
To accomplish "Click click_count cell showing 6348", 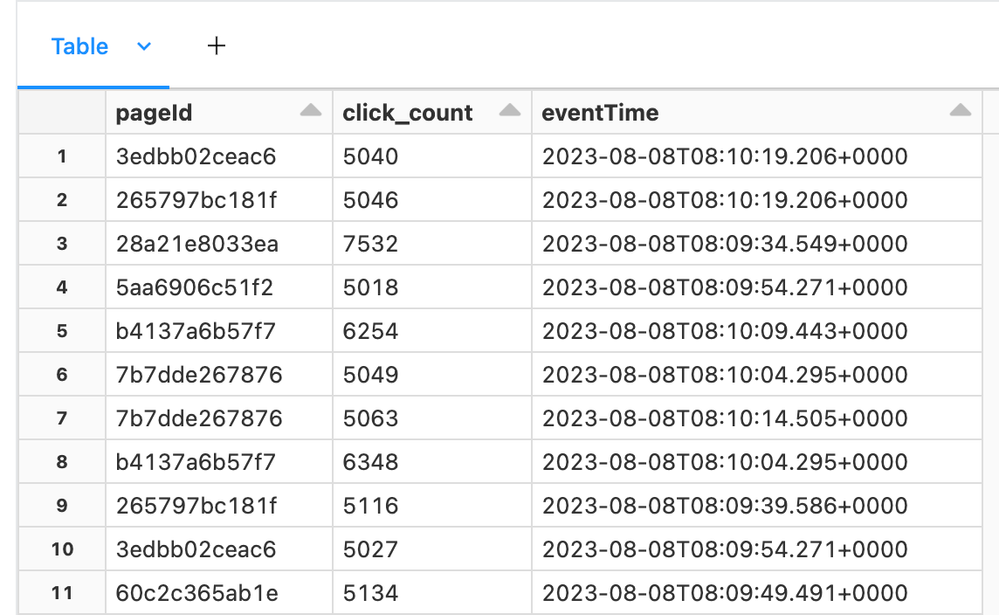I will point(370,462).
